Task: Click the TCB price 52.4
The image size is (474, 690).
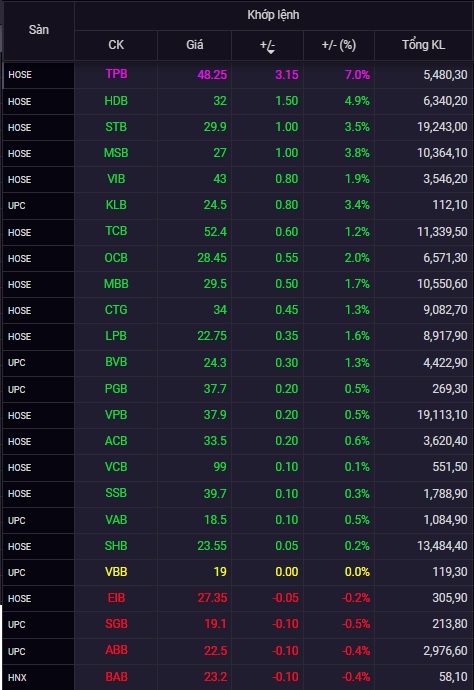Action: pos(215,231)
